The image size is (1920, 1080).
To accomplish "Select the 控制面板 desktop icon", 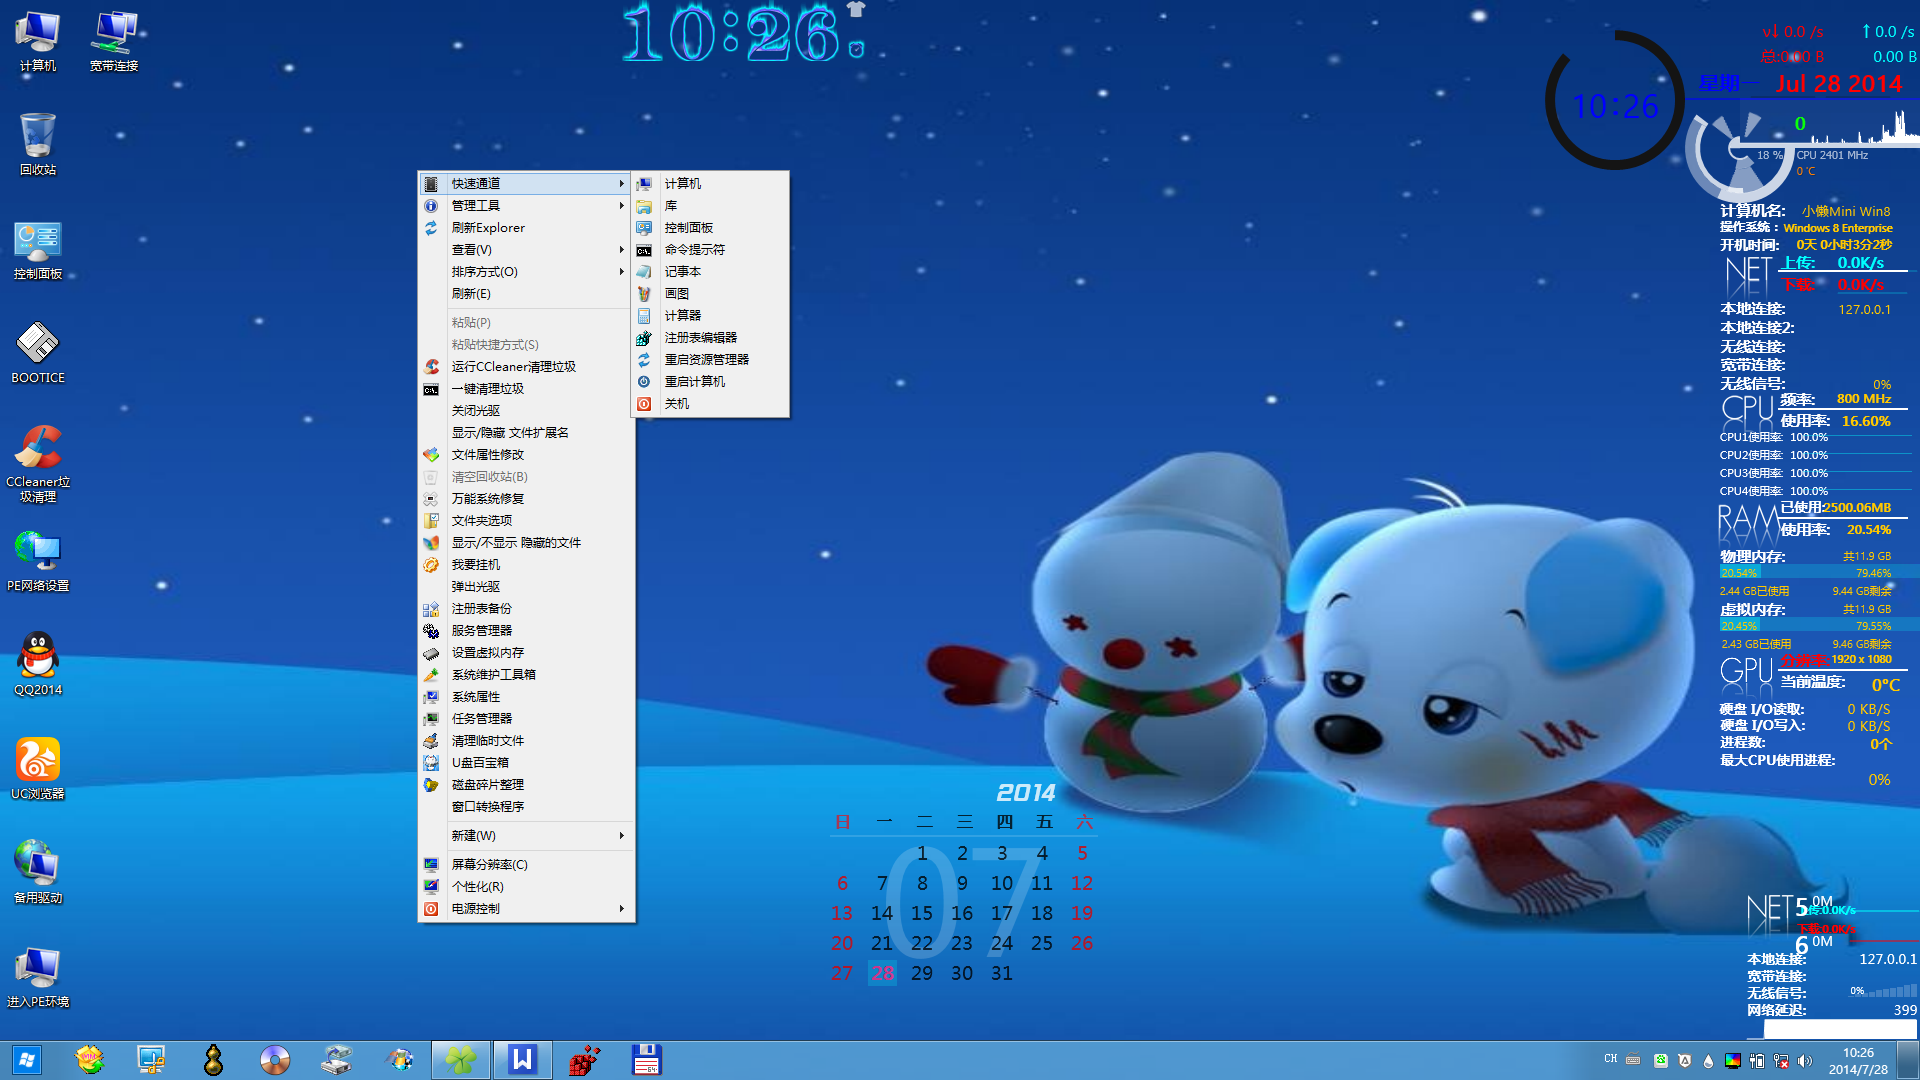I will 38,250.
